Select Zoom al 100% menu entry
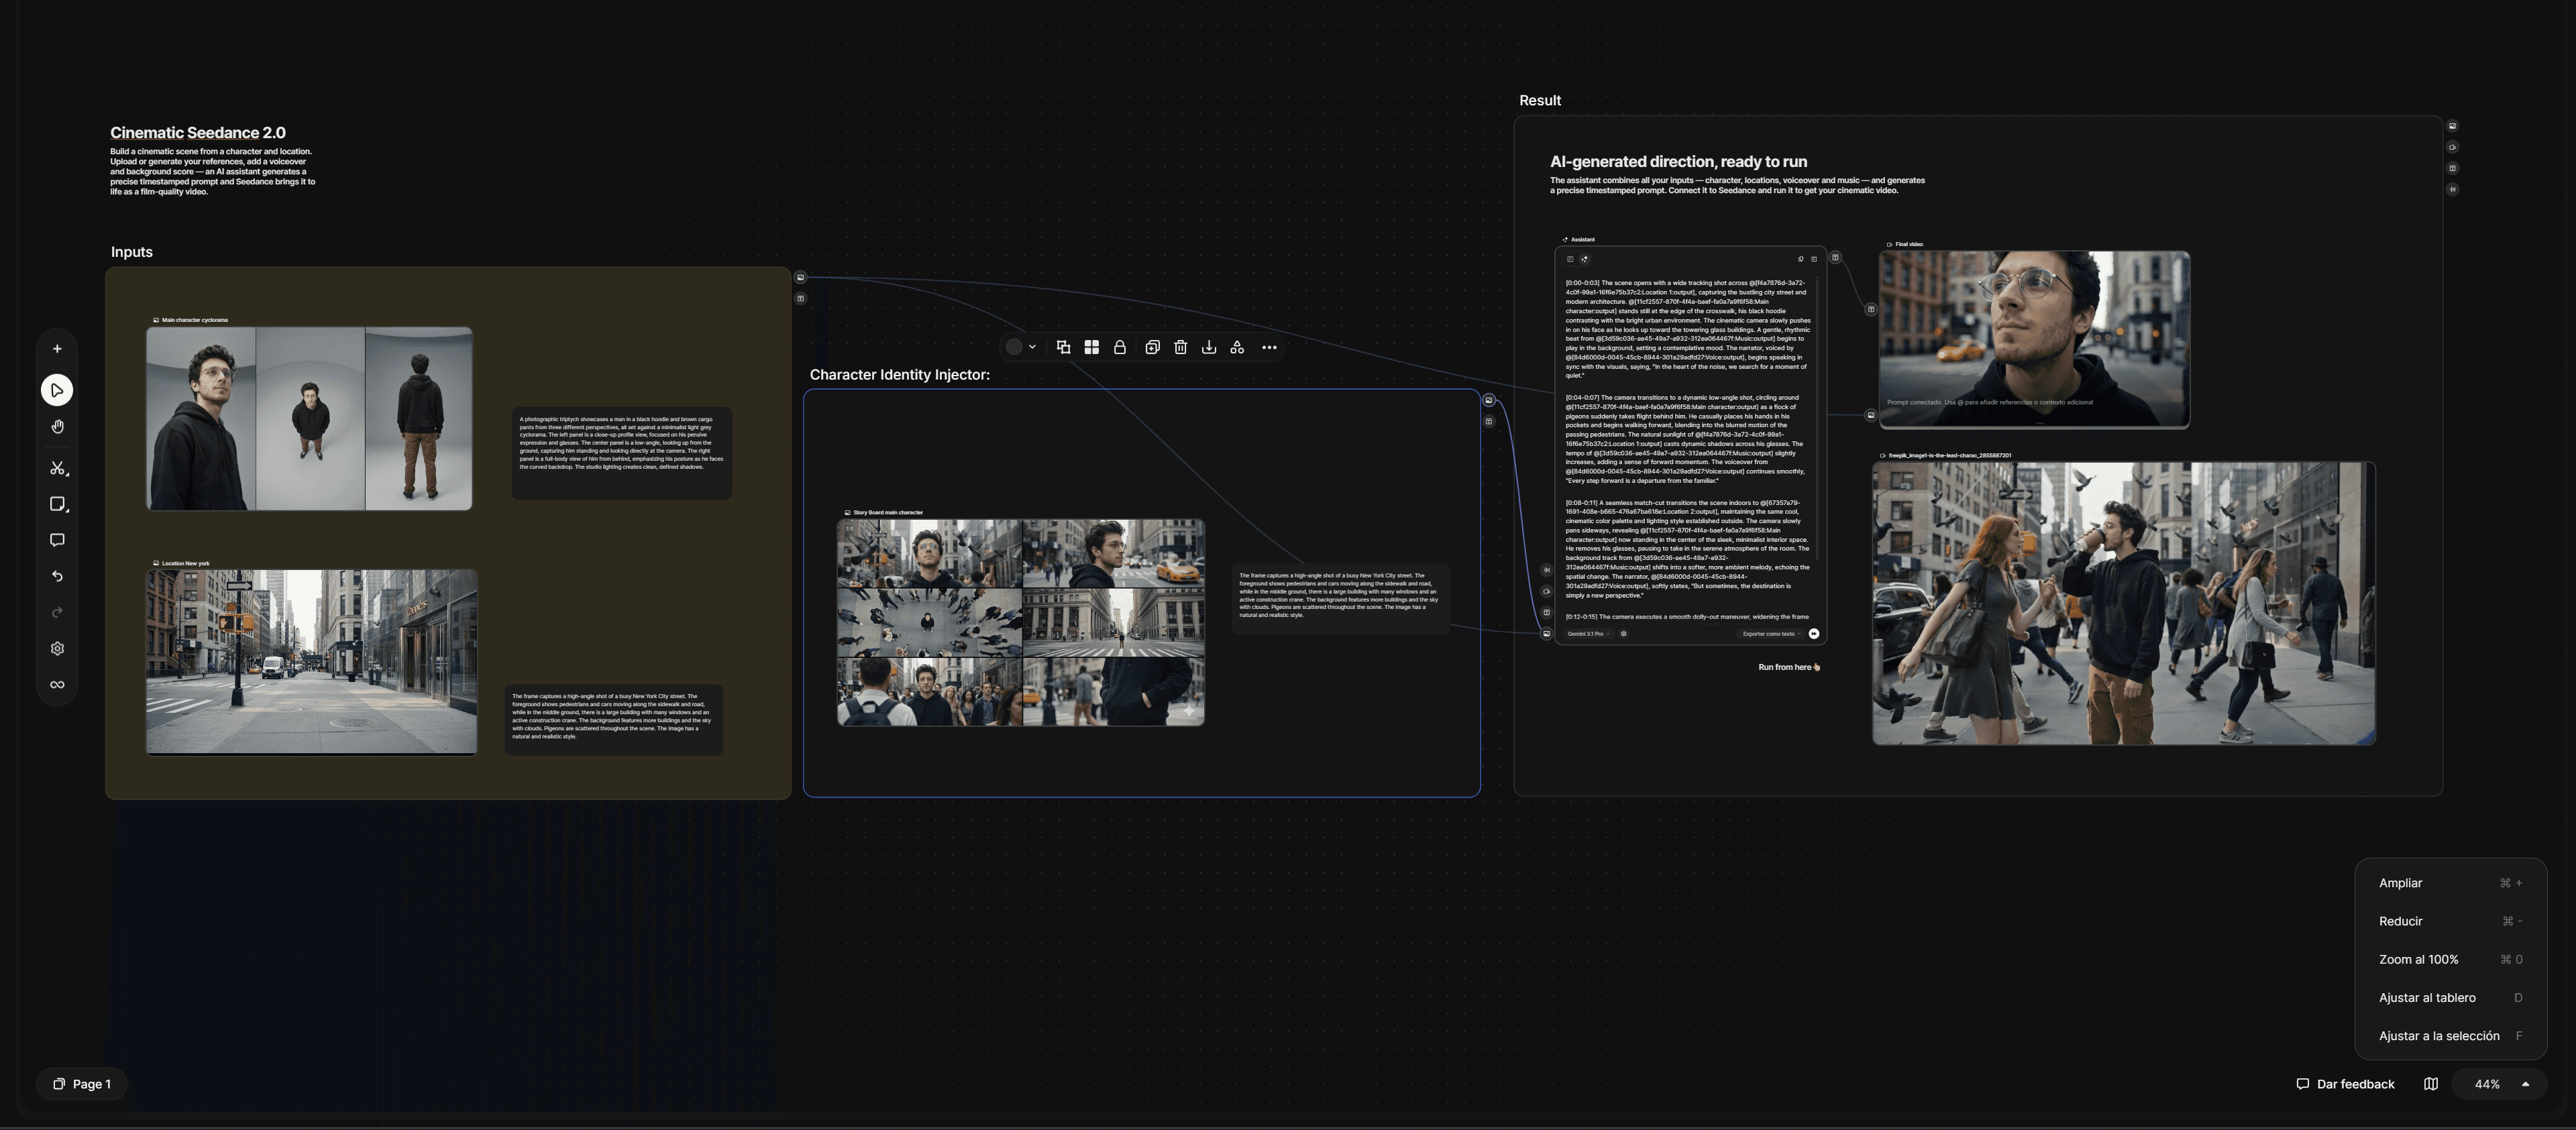The image size is (2576, 1130). pos(2418,959)
